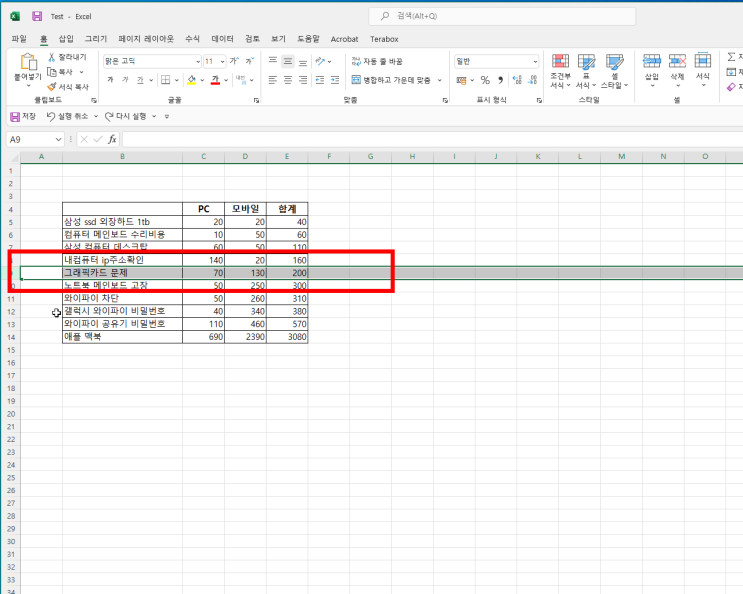Viewport: 743px width, 594px height.
Task: Click the decrease decimal icon
Action: (533, 80)
